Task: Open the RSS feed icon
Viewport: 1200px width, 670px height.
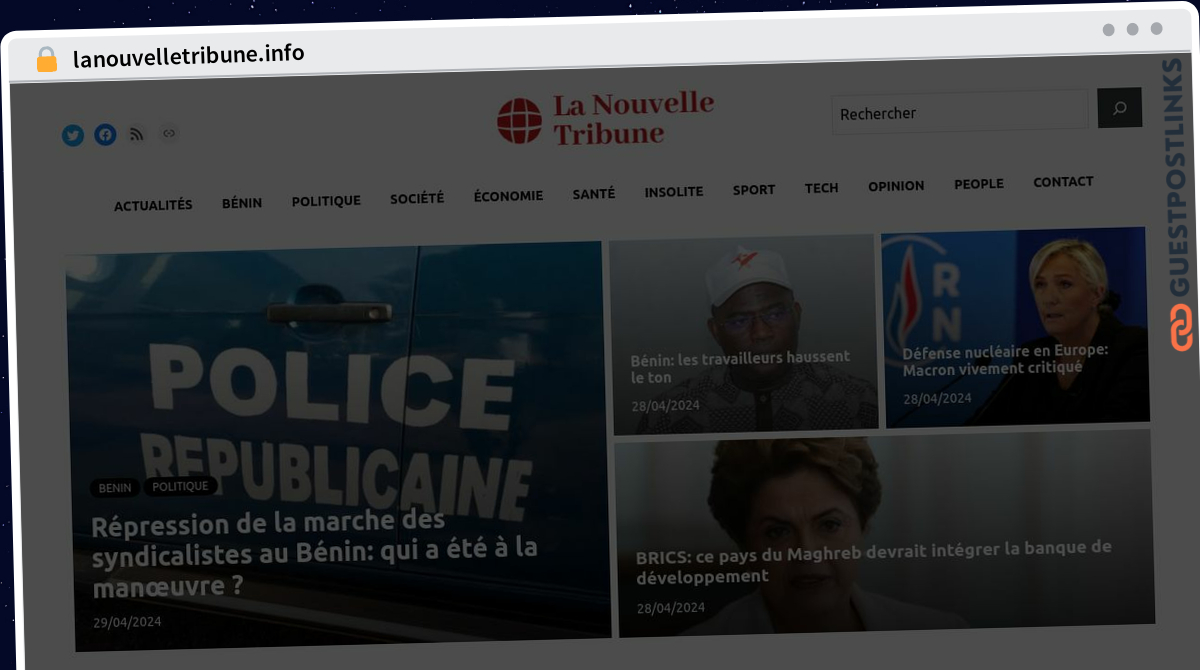Action: pyautogui.click(x=137, y=134)
